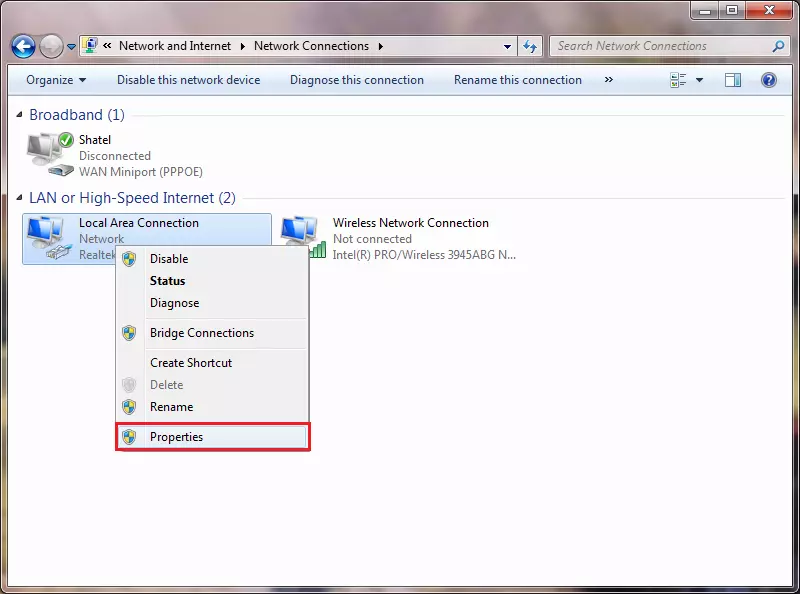
Task: Change your view icon
Action: pyautogui.click(x=678, y=80)
